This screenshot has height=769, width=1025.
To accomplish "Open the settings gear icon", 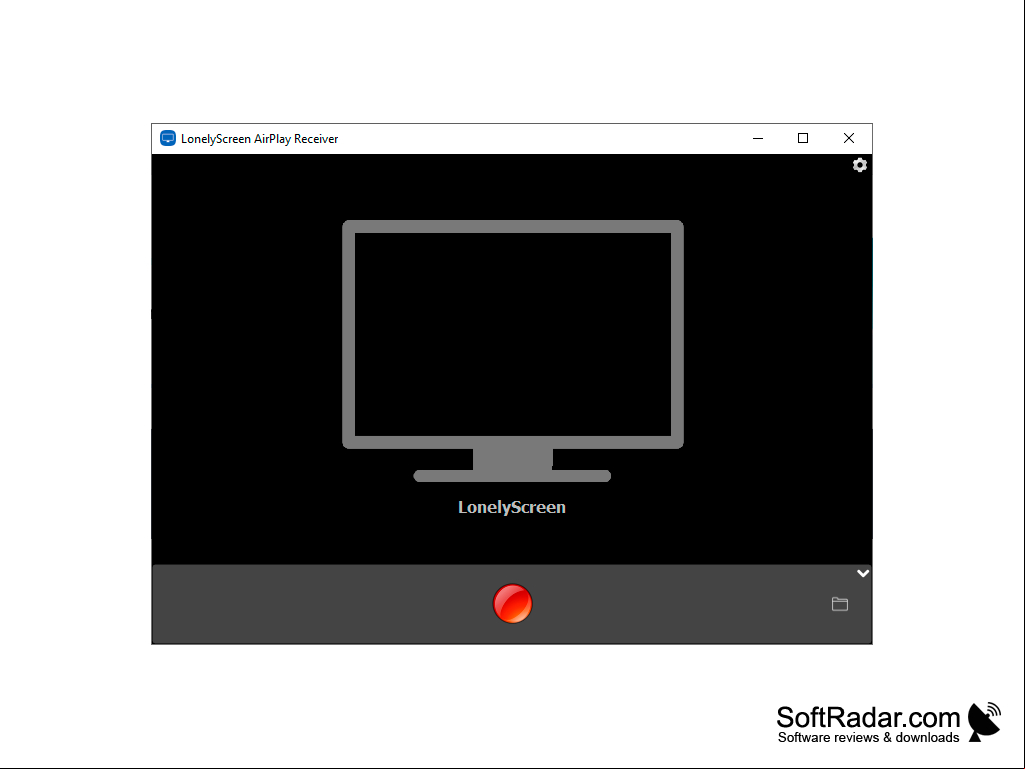I will click(860, 165).
